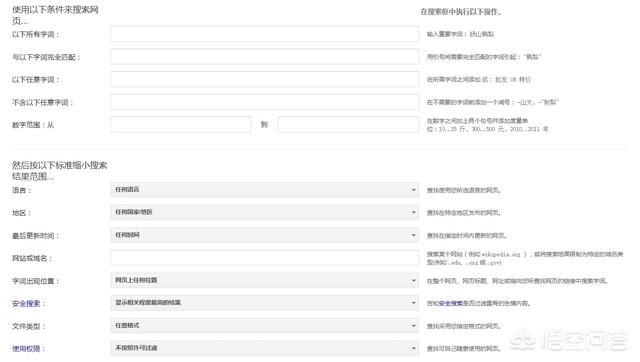Click the 以下所有字词 input field

click(264, 34)
